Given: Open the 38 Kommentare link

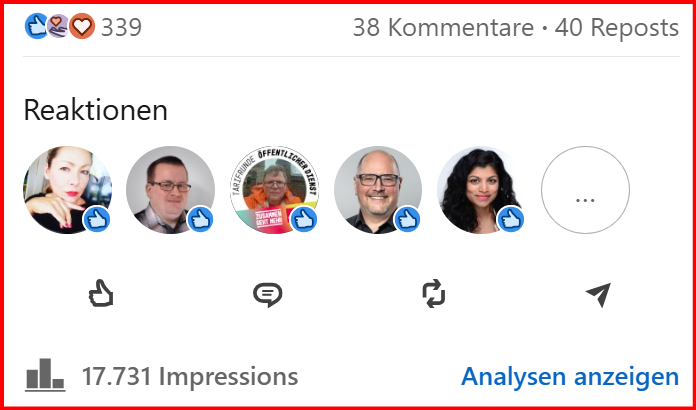Looking at the screenshot, I should [x=443, y=28].
